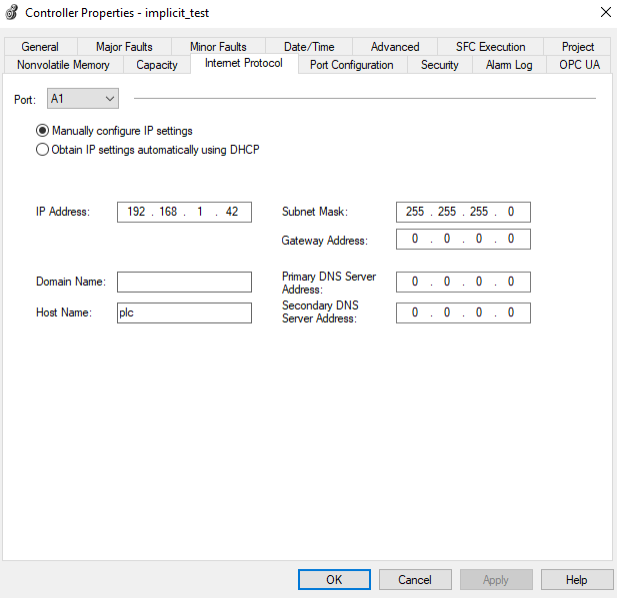
Task: Go to the Date/Time tab
Action: (309, 46)
